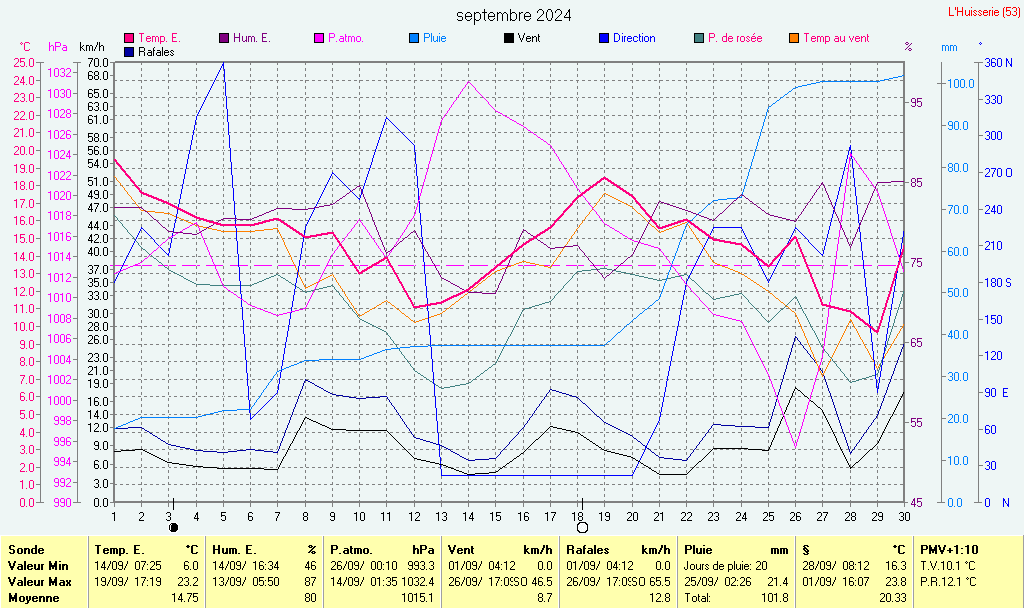Click the 'Rafales' column header in the table

click(x=588, y=550)
